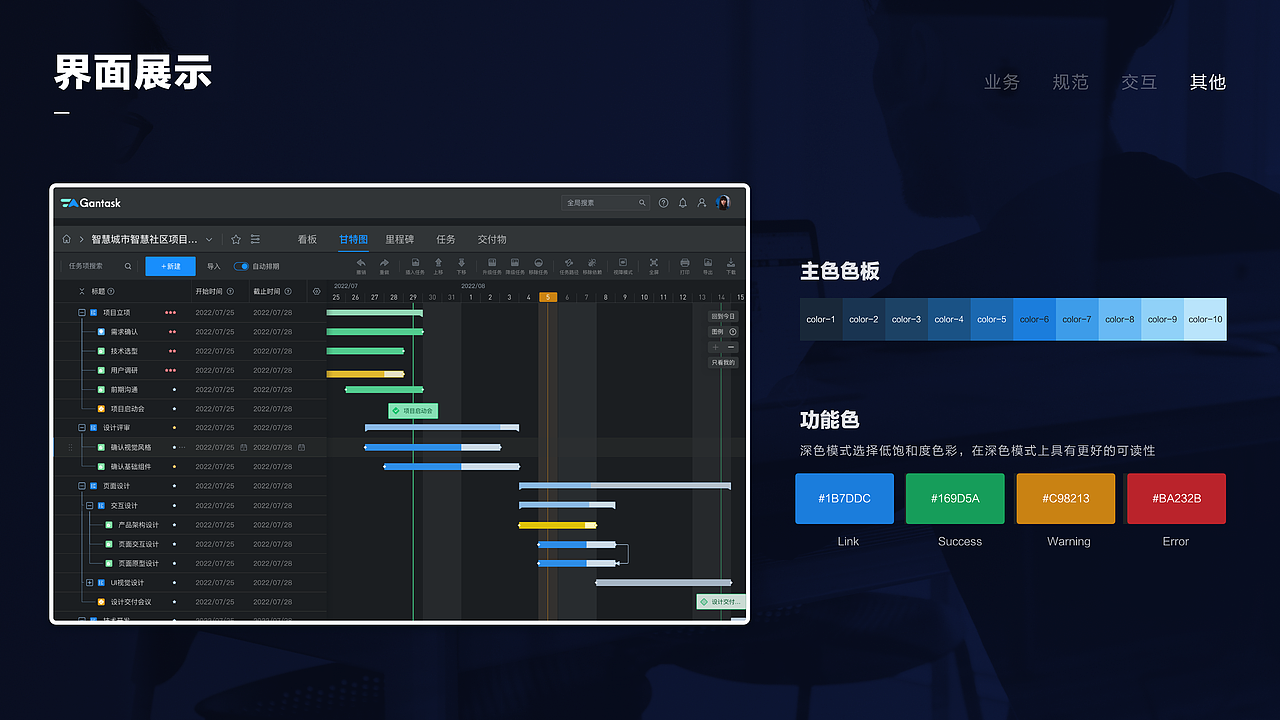Click the #1B7DDC Link color swatch
Viewport: 1280px width, 720px height.
pos(844,498)
